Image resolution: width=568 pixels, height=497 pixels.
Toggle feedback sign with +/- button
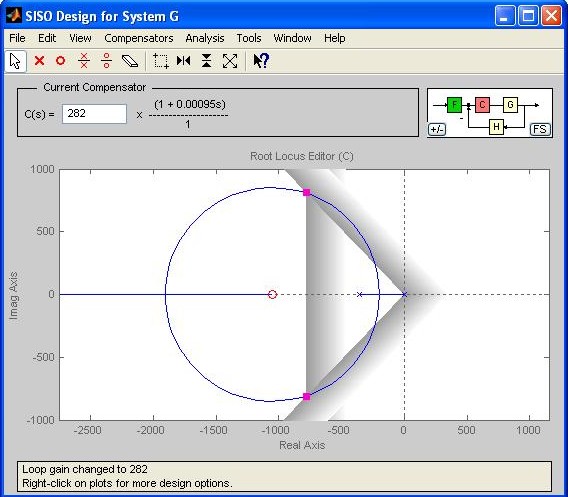(437, 129)
